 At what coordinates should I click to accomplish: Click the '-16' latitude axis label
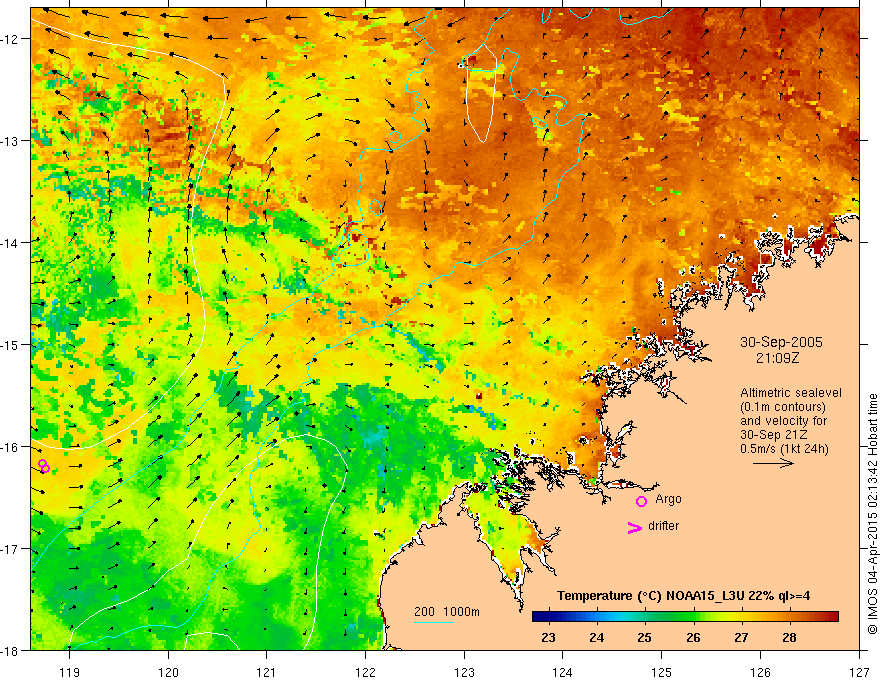point(10,447)
